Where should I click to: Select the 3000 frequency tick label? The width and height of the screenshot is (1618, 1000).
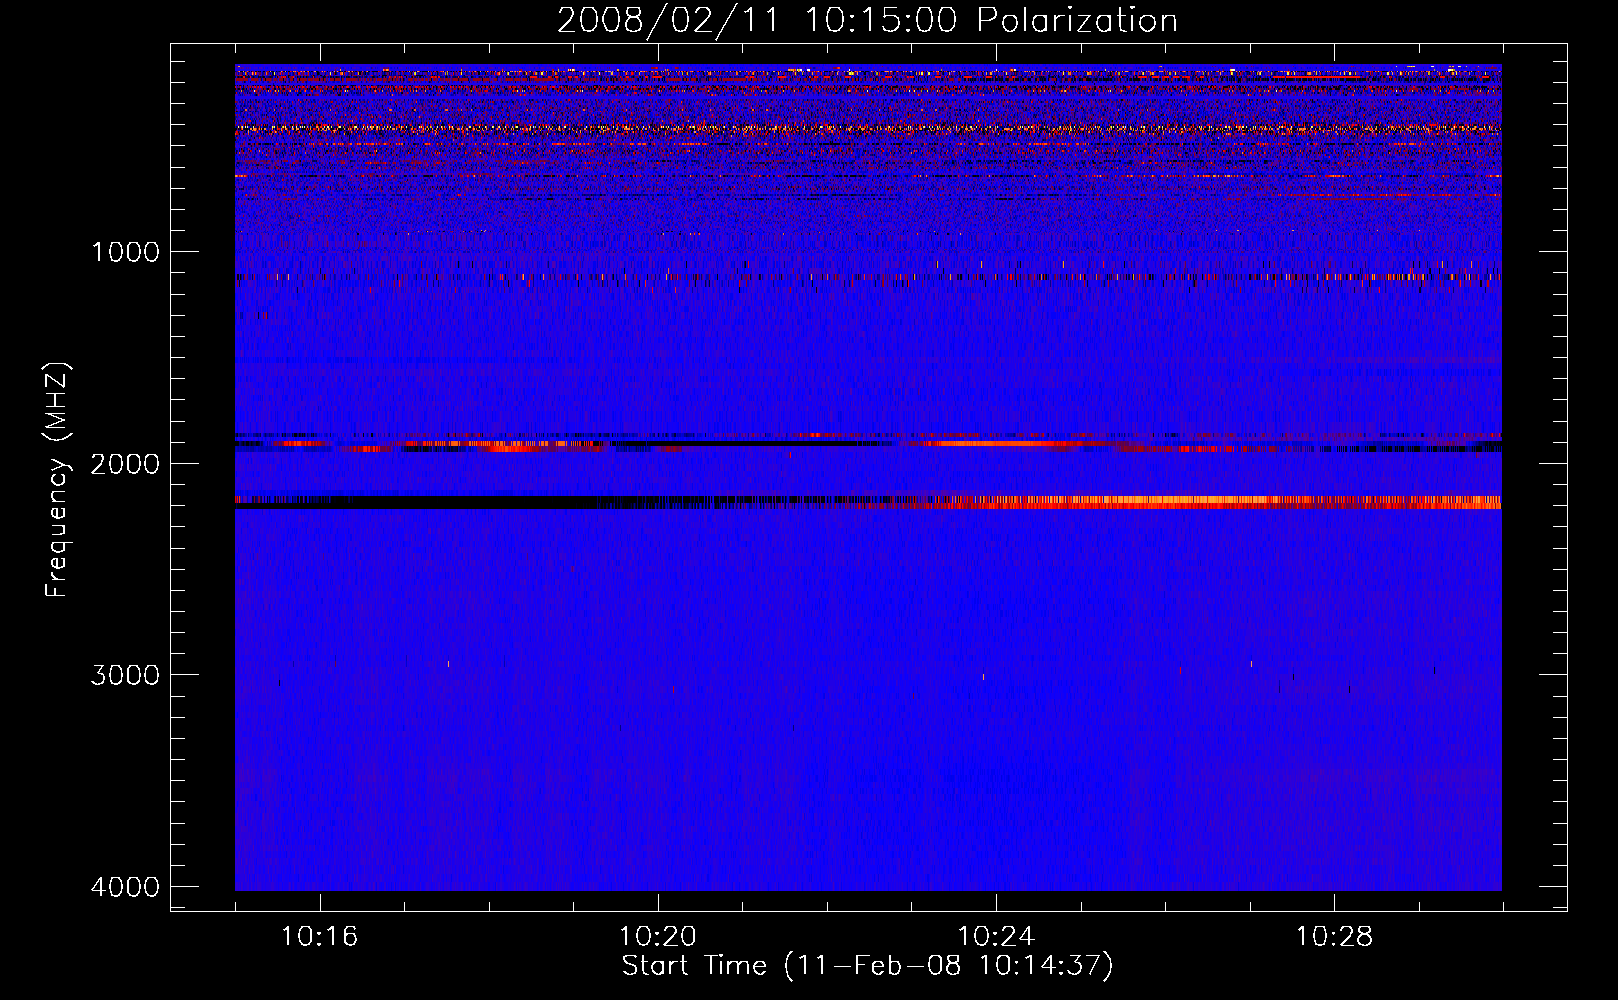(x=125, y=675)
